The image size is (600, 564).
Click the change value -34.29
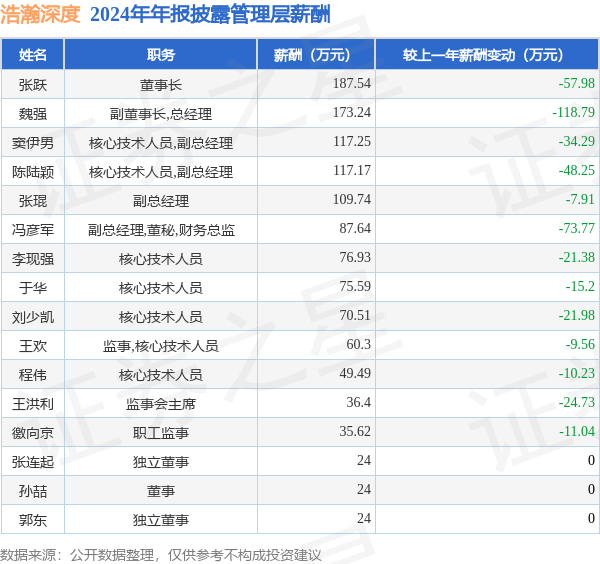coord(577,141)
